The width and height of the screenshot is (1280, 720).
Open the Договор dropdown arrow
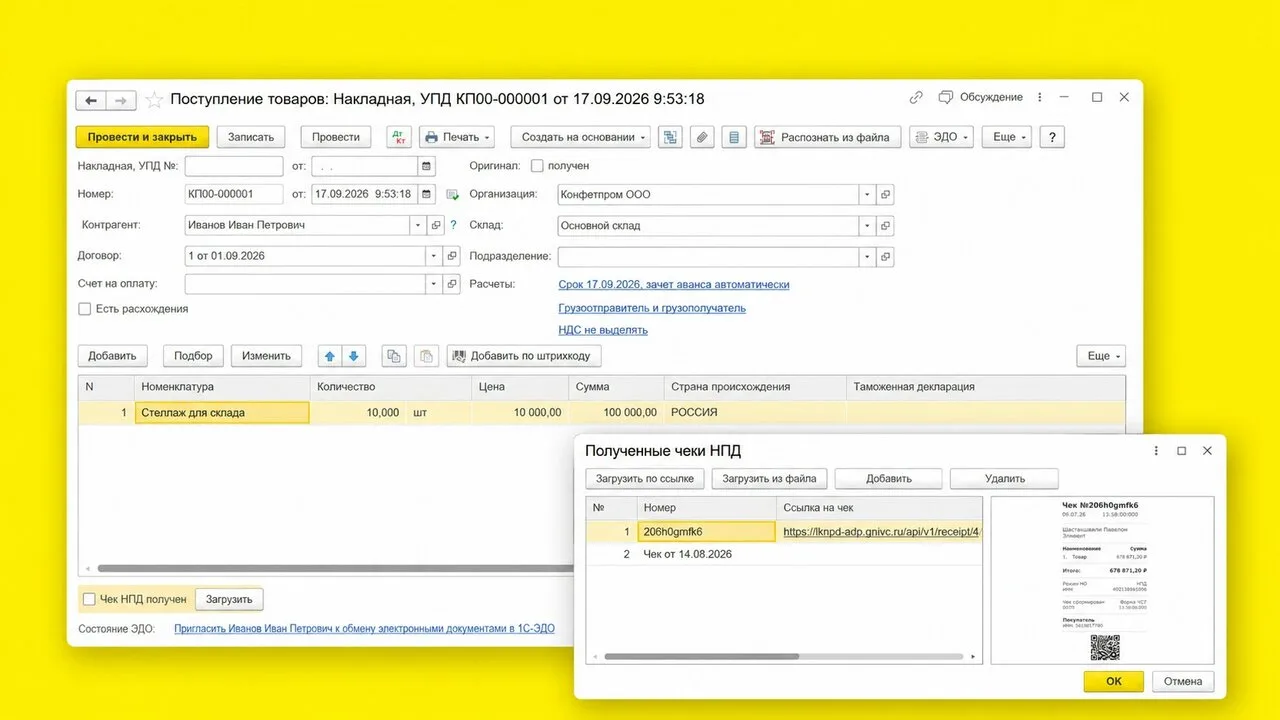tap(434, 256)
